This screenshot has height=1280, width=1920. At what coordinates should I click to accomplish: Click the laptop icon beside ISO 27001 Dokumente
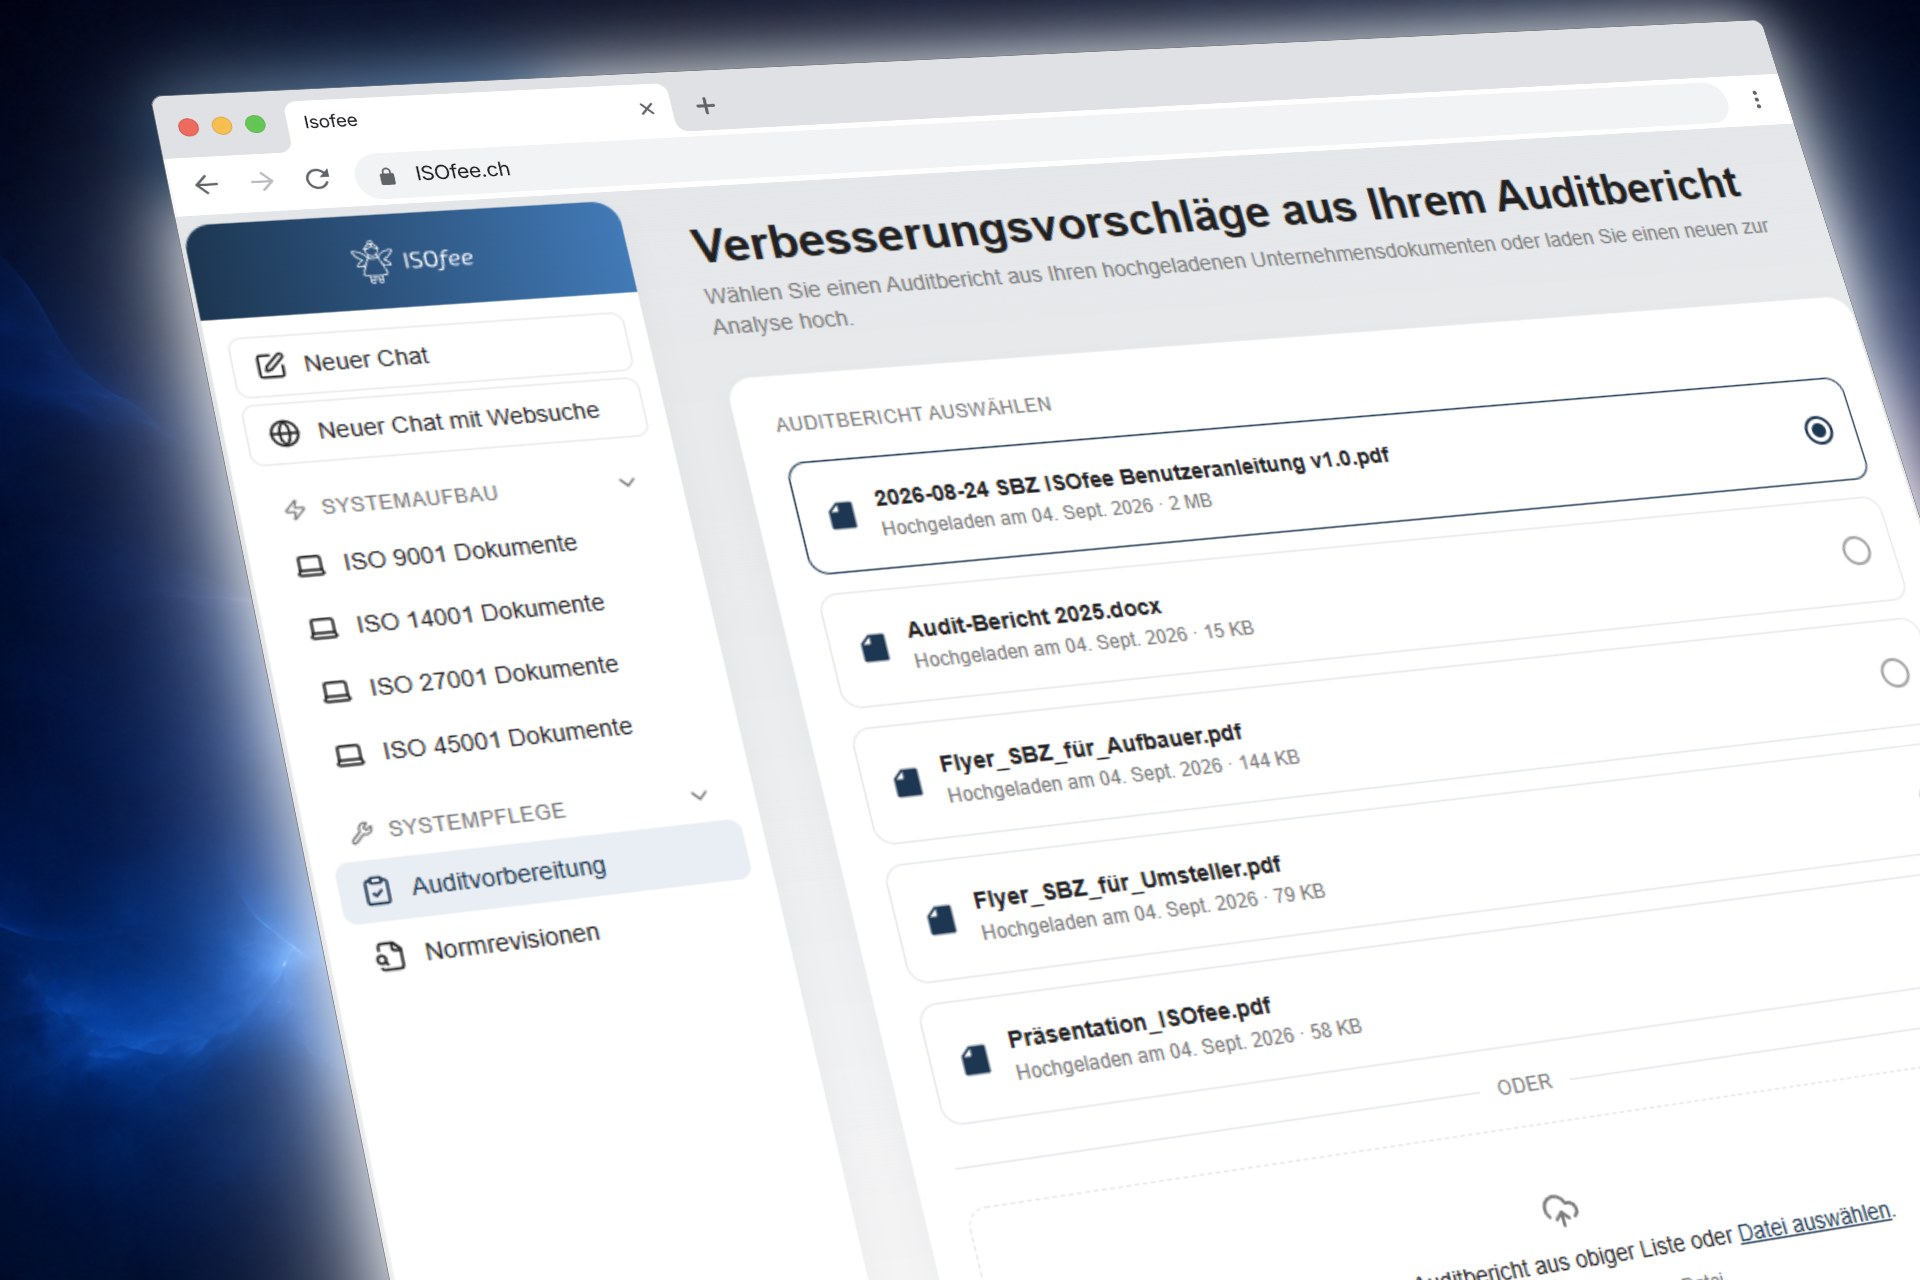pyautogui.click(x=337, y=692)
